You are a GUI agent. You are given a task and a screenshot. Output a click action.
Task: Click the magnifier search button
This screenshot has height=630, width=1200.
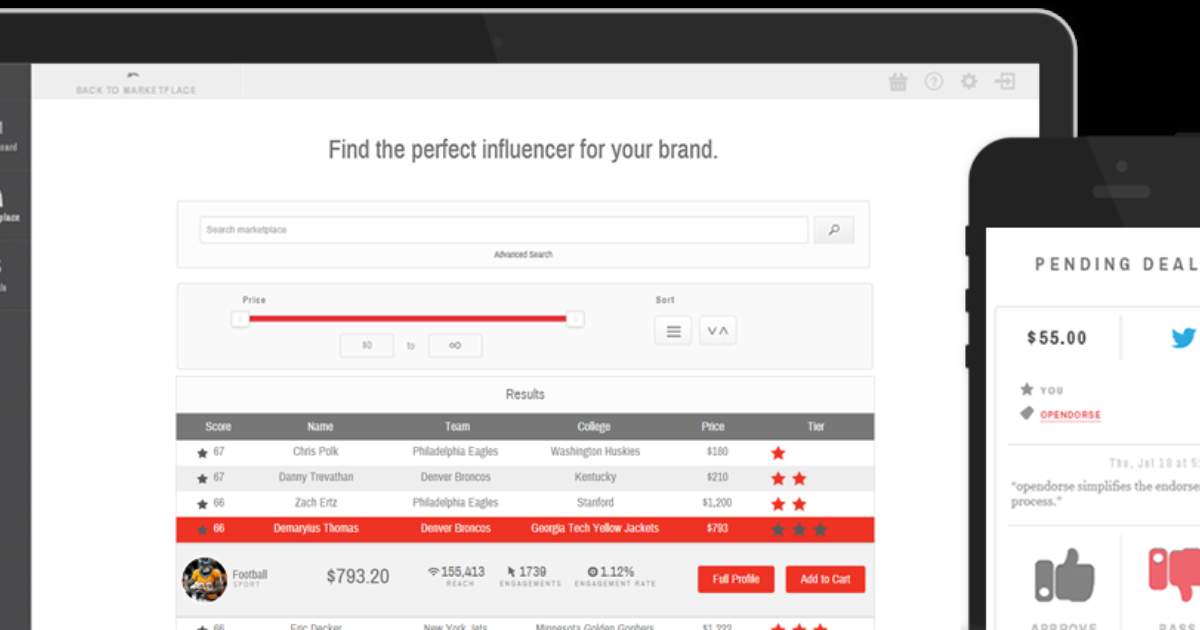834,230
